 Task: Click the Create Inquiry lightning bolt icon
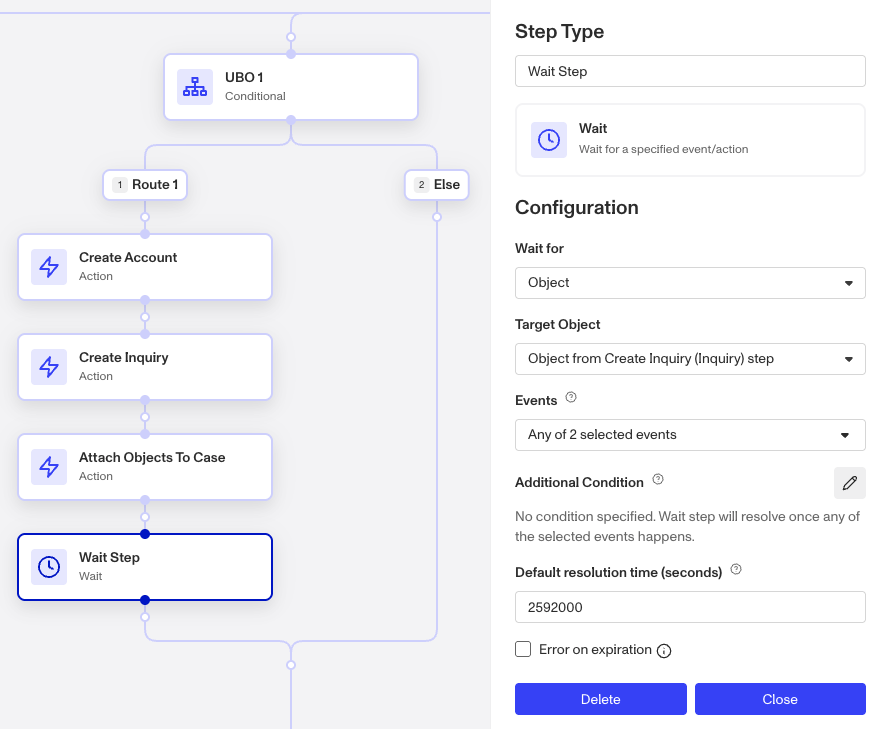pos(49,367)
